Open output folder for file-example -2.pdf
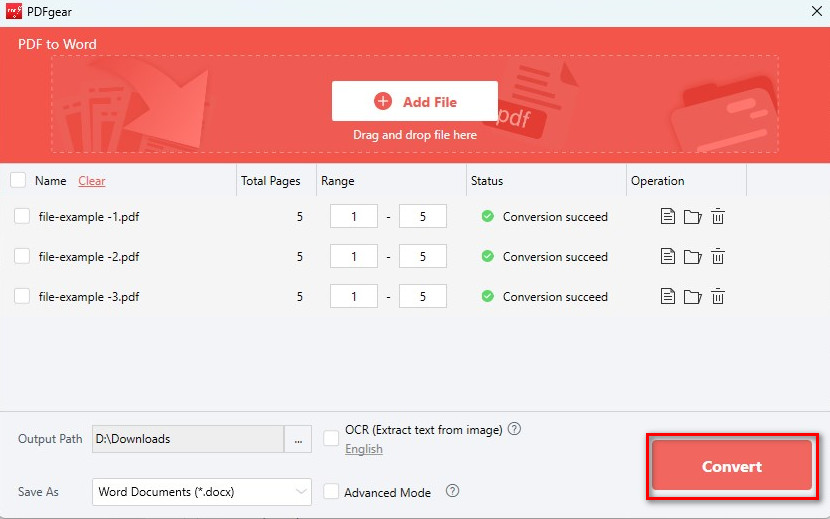 tap(692, 257)
